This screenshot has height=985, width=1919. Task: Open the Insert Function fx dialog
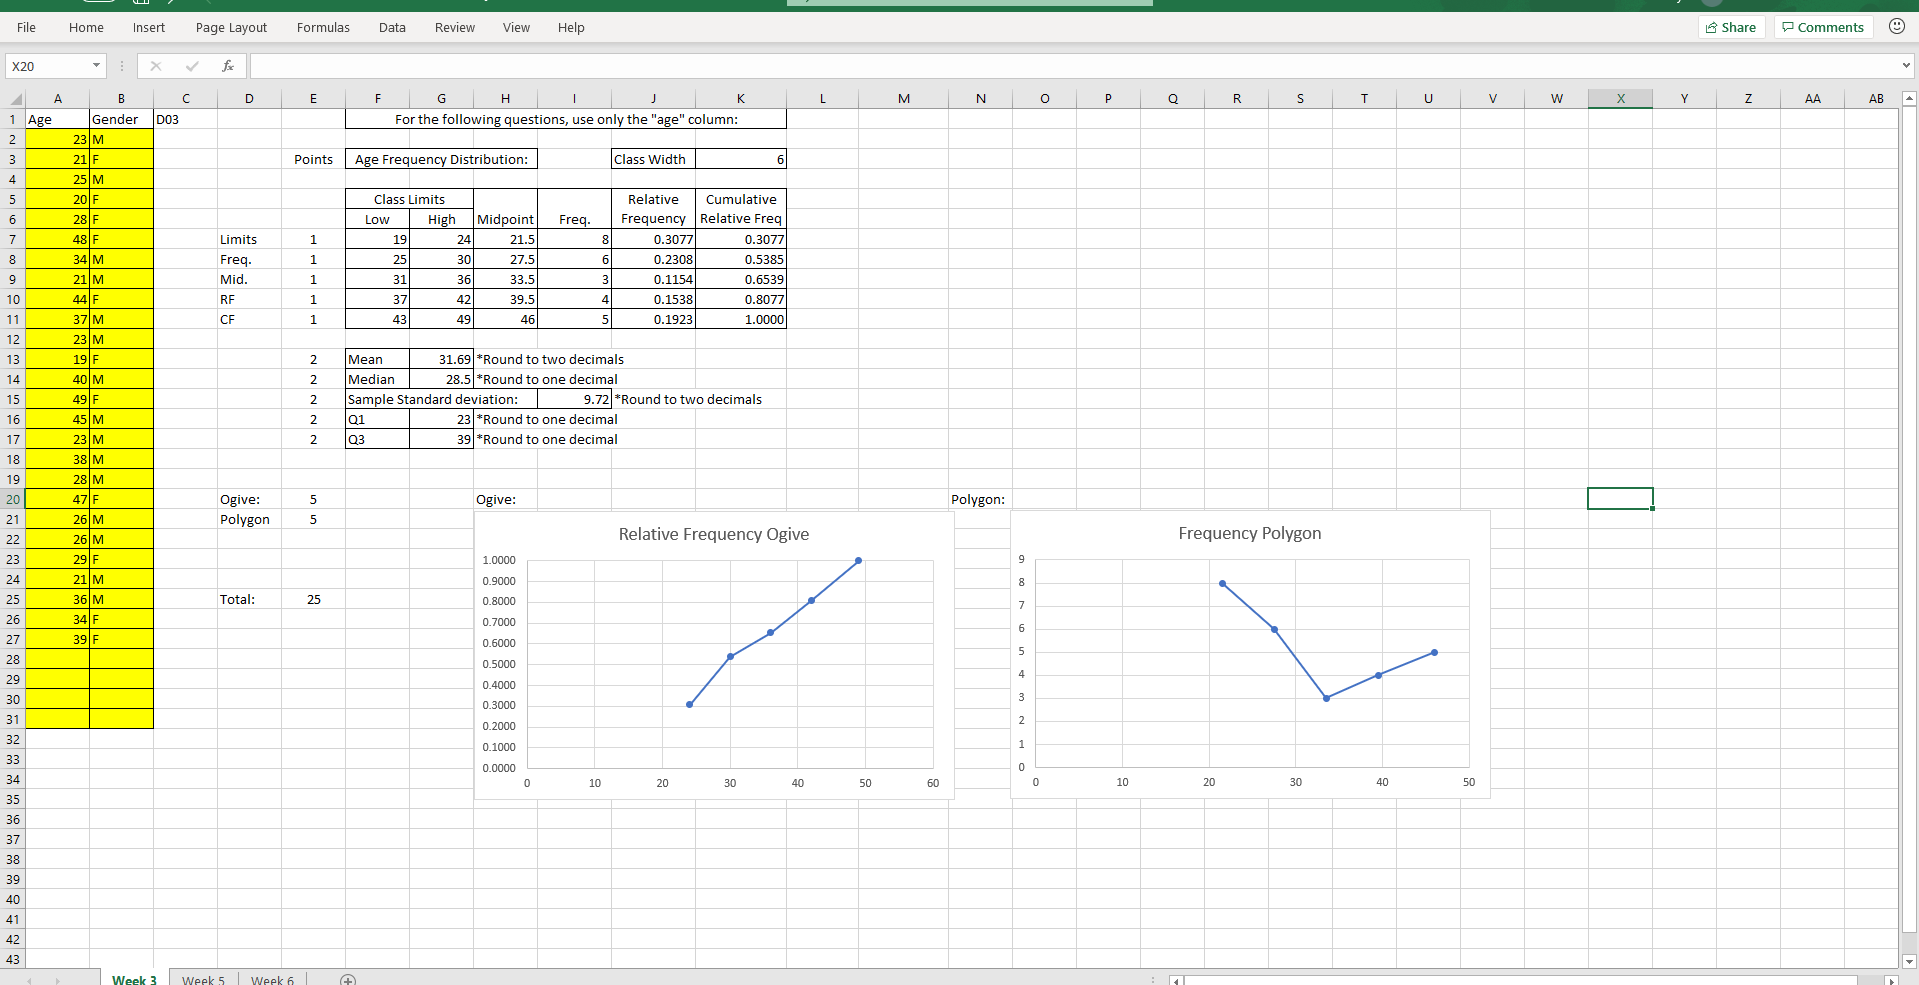(228, 66)
